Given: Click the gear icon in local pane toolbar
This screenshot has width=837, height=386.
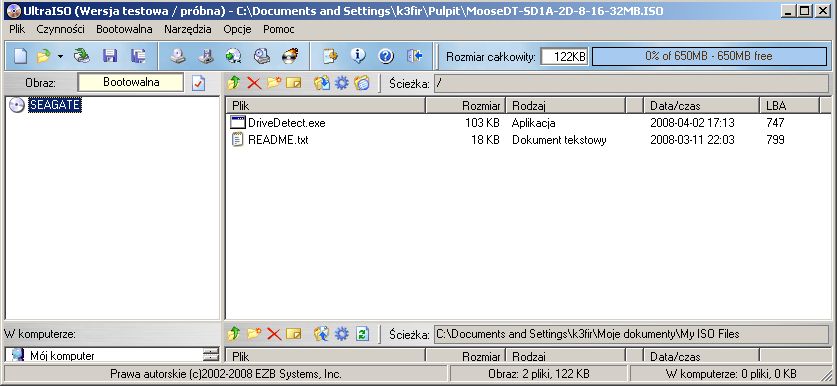Looking at the screenshot, I should [x=342, y=334].
